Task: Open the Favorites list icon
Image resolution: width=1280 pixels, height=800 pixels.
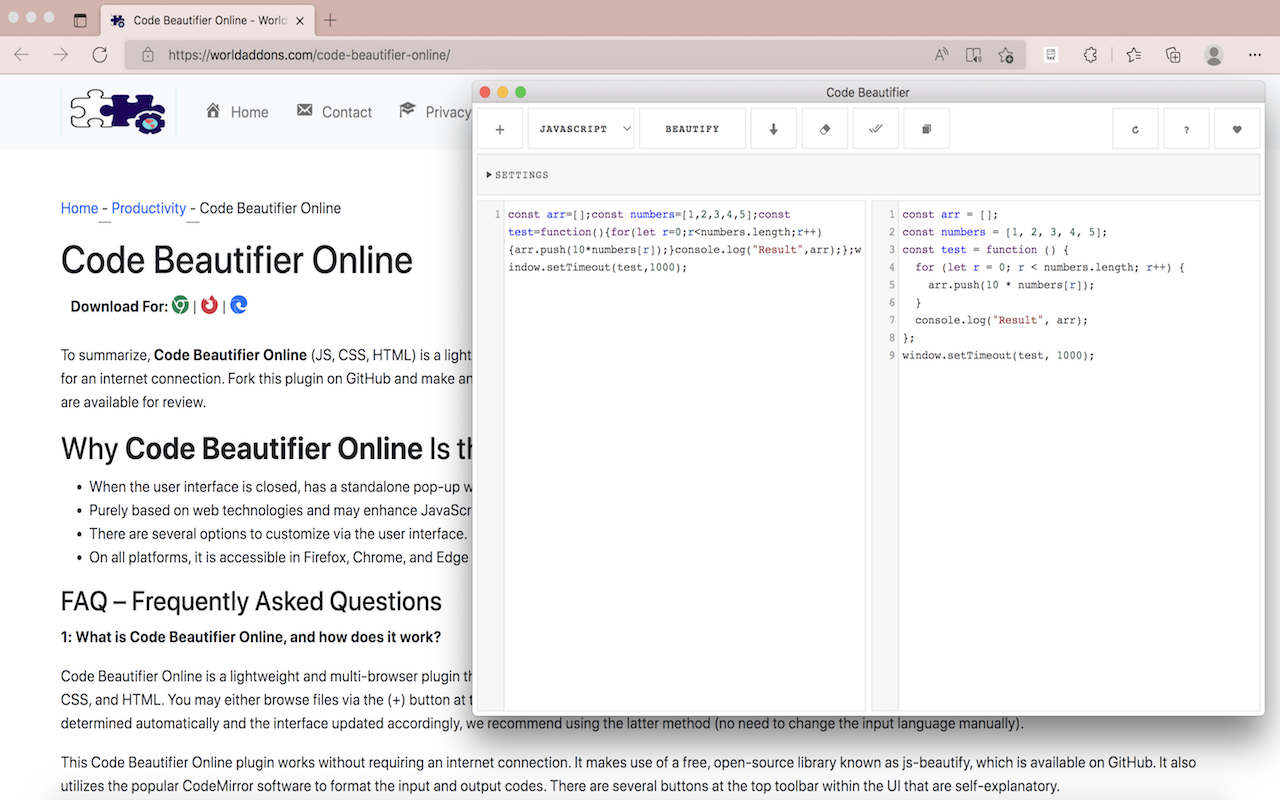Action: click(x=1133, y=55)
